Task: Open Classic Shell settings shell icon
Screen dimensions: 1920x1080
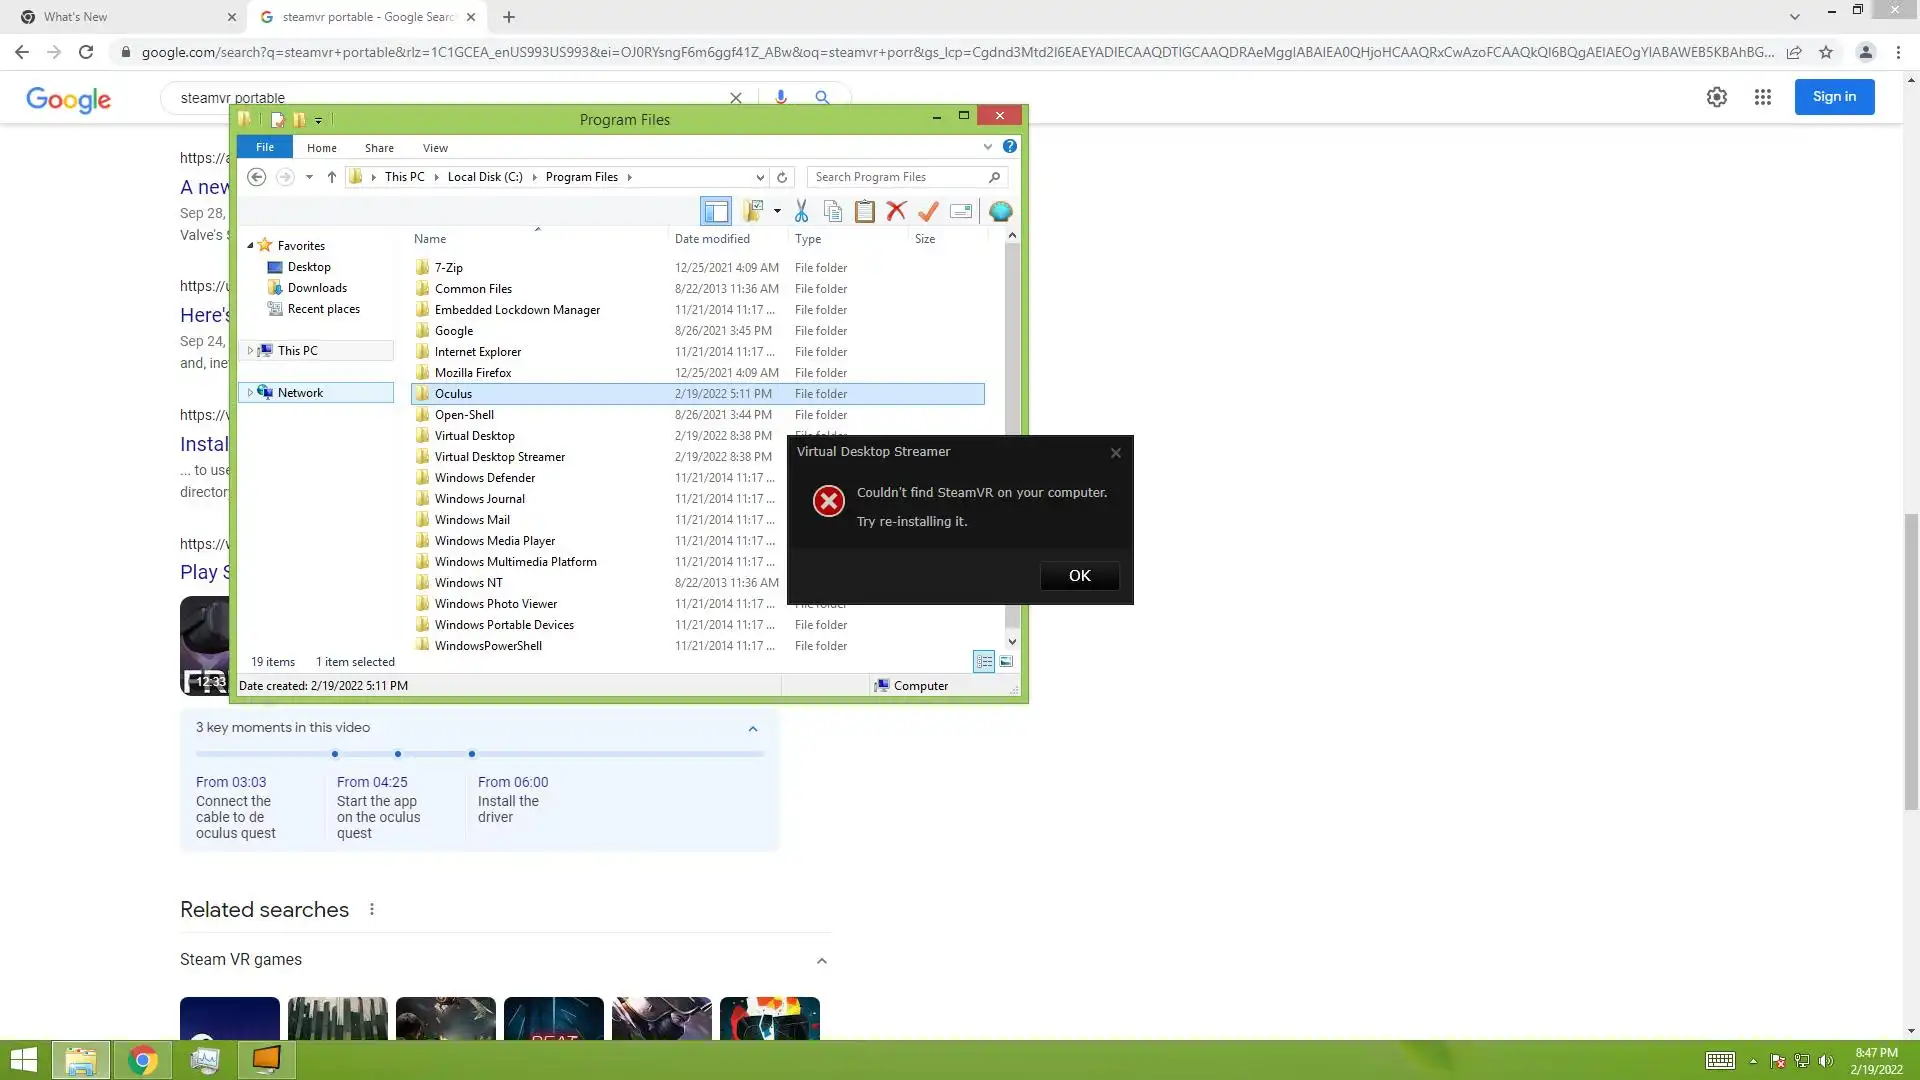Action: coord(1000,211)
